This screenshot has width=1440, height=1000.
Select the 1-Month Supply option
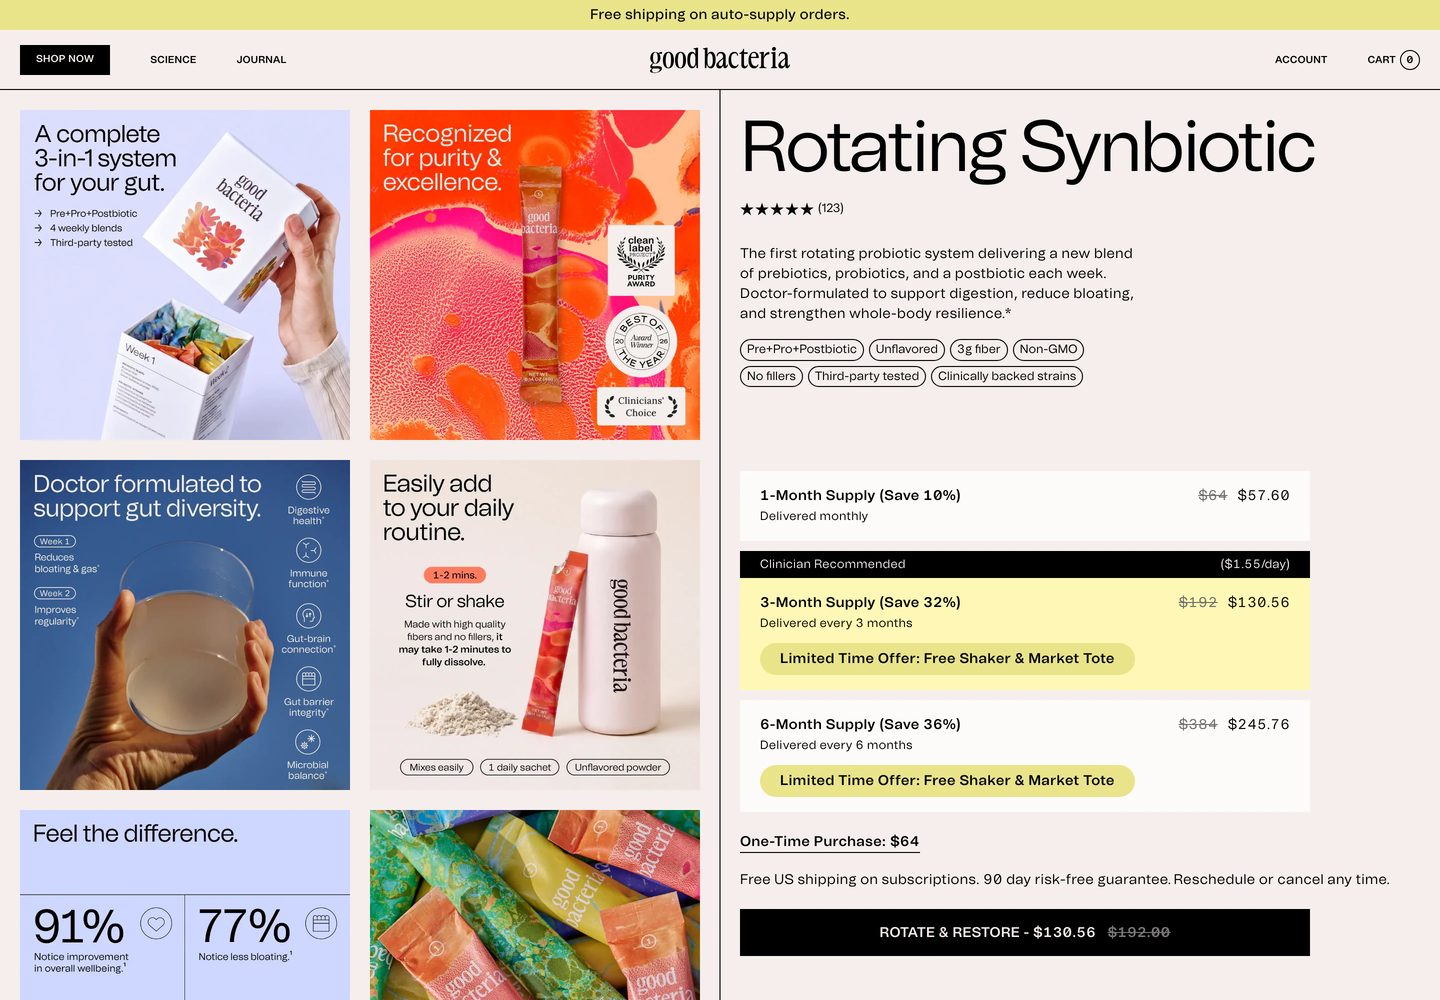pyautogui.click(x=1024, y=505)
